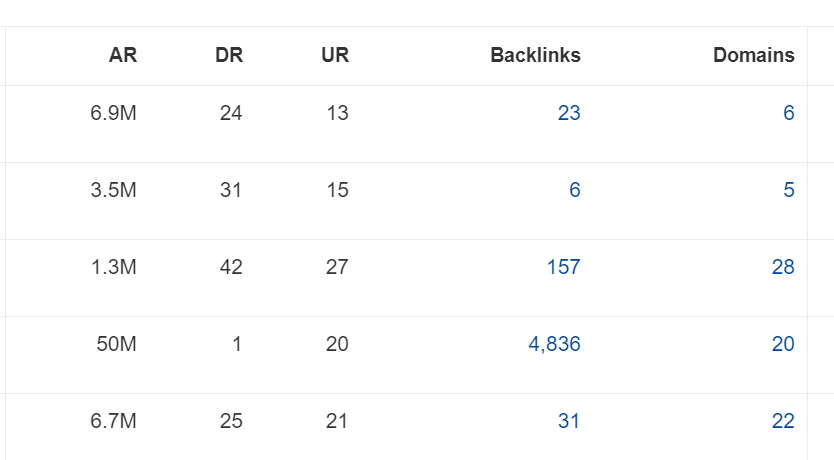This screenshot has width=834, height=460.
Task: Select the 50M AR value cell
Action: click(x=116, y=344)
